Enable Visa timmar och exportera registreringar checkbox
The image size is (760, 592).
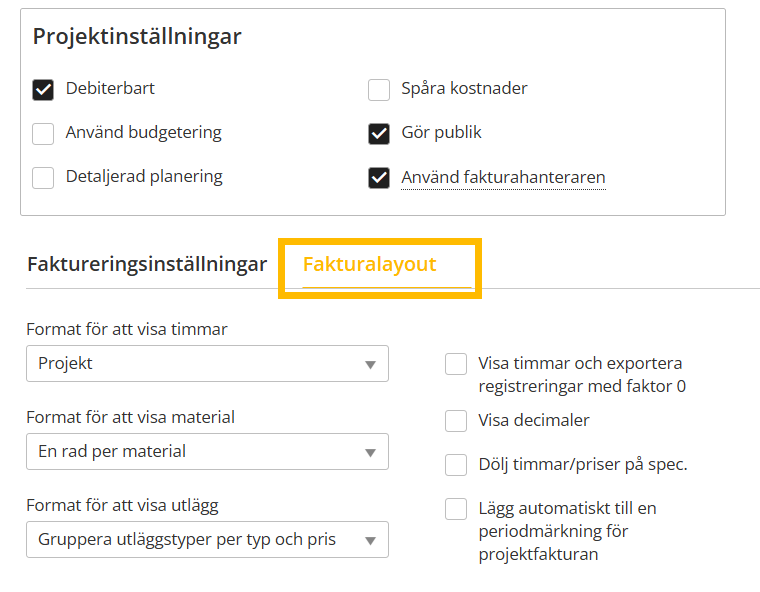(456, 364)
